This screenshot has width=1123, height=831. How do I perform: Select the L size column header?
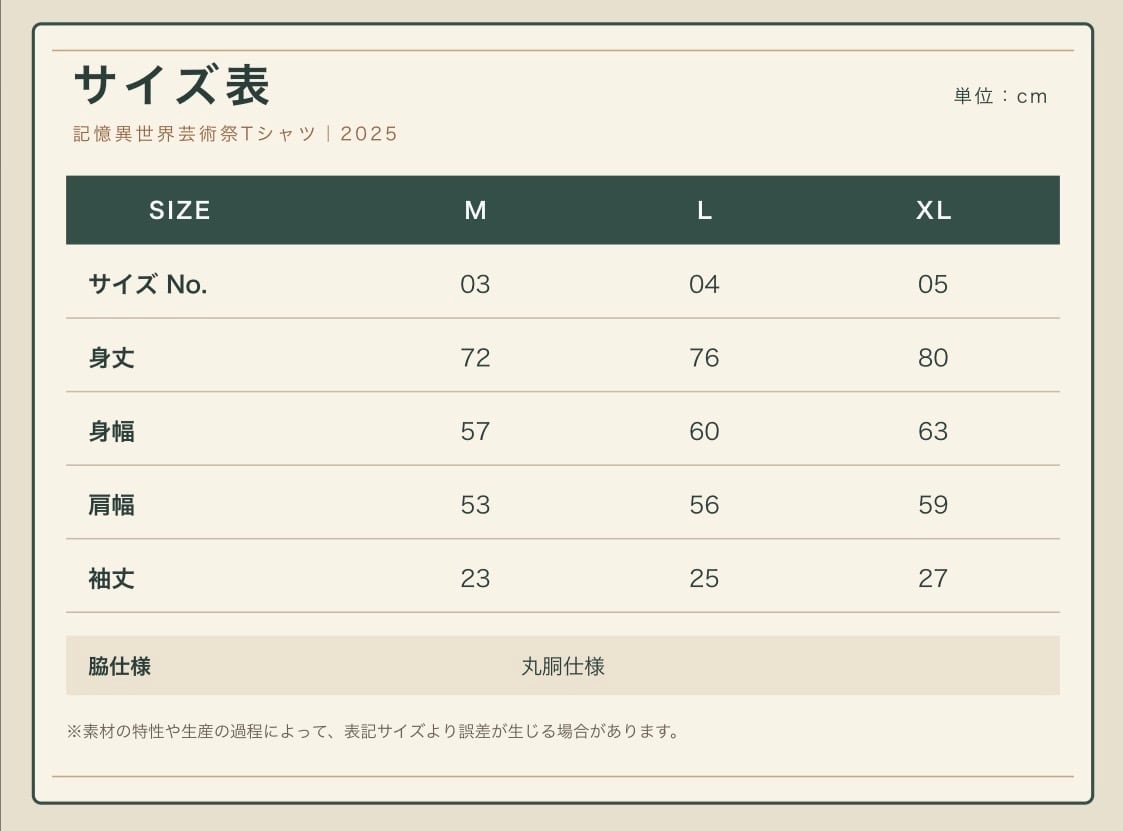pyautogui.click(x=704, y=210)
